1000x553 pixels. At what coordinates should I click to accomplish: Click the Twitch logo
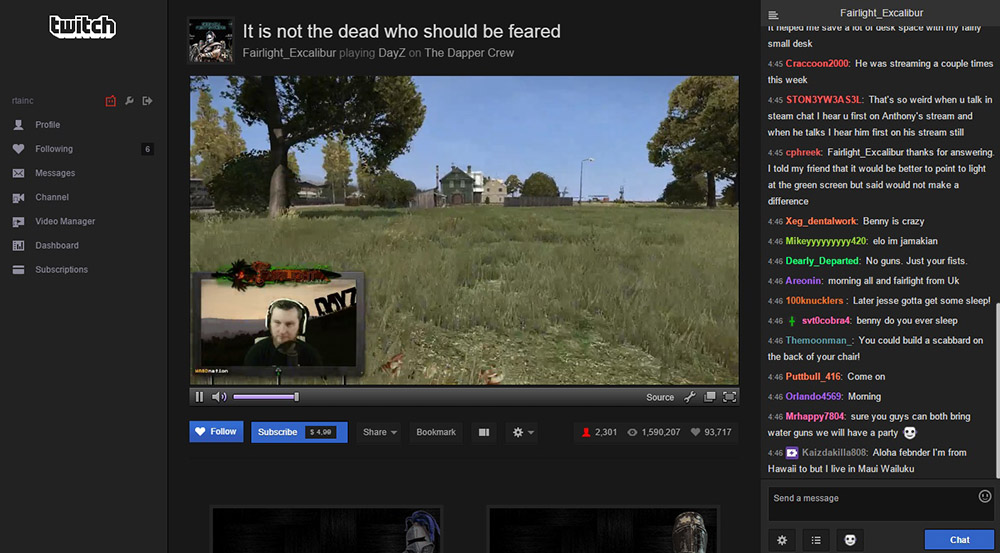click(x=83, y=27)
